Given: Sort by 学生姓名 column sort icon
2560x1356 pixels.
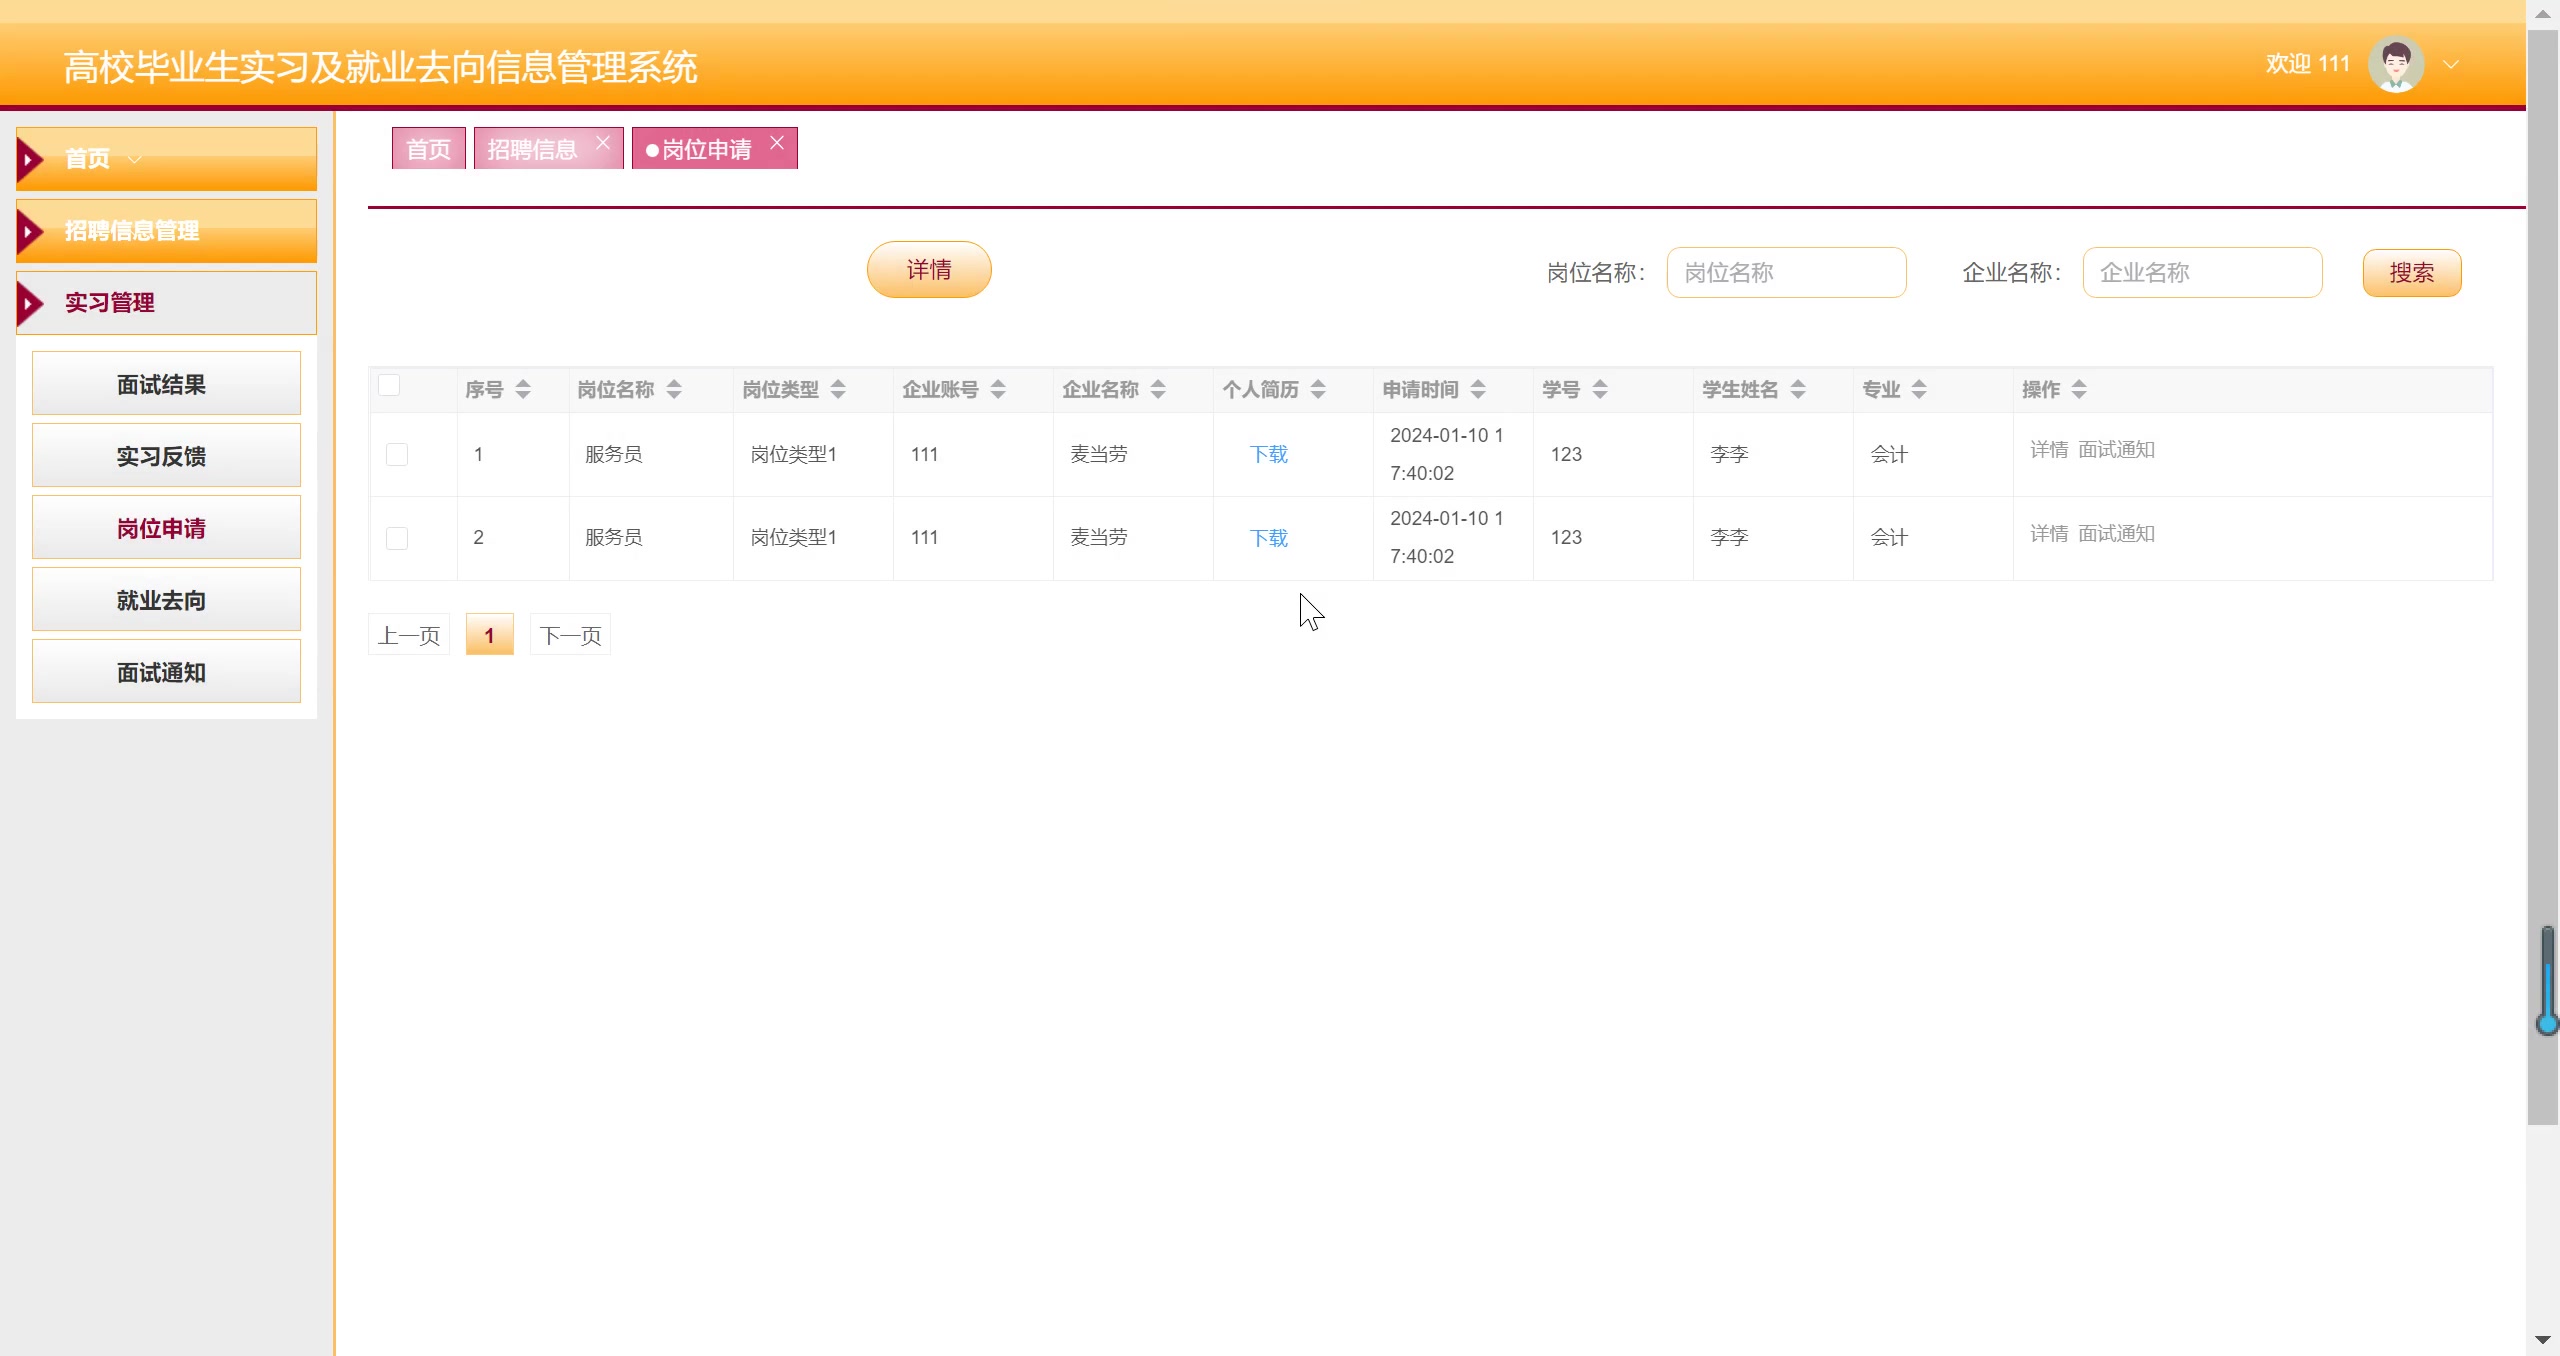Looking at the screenshot, I should [x=1798, y=390].
